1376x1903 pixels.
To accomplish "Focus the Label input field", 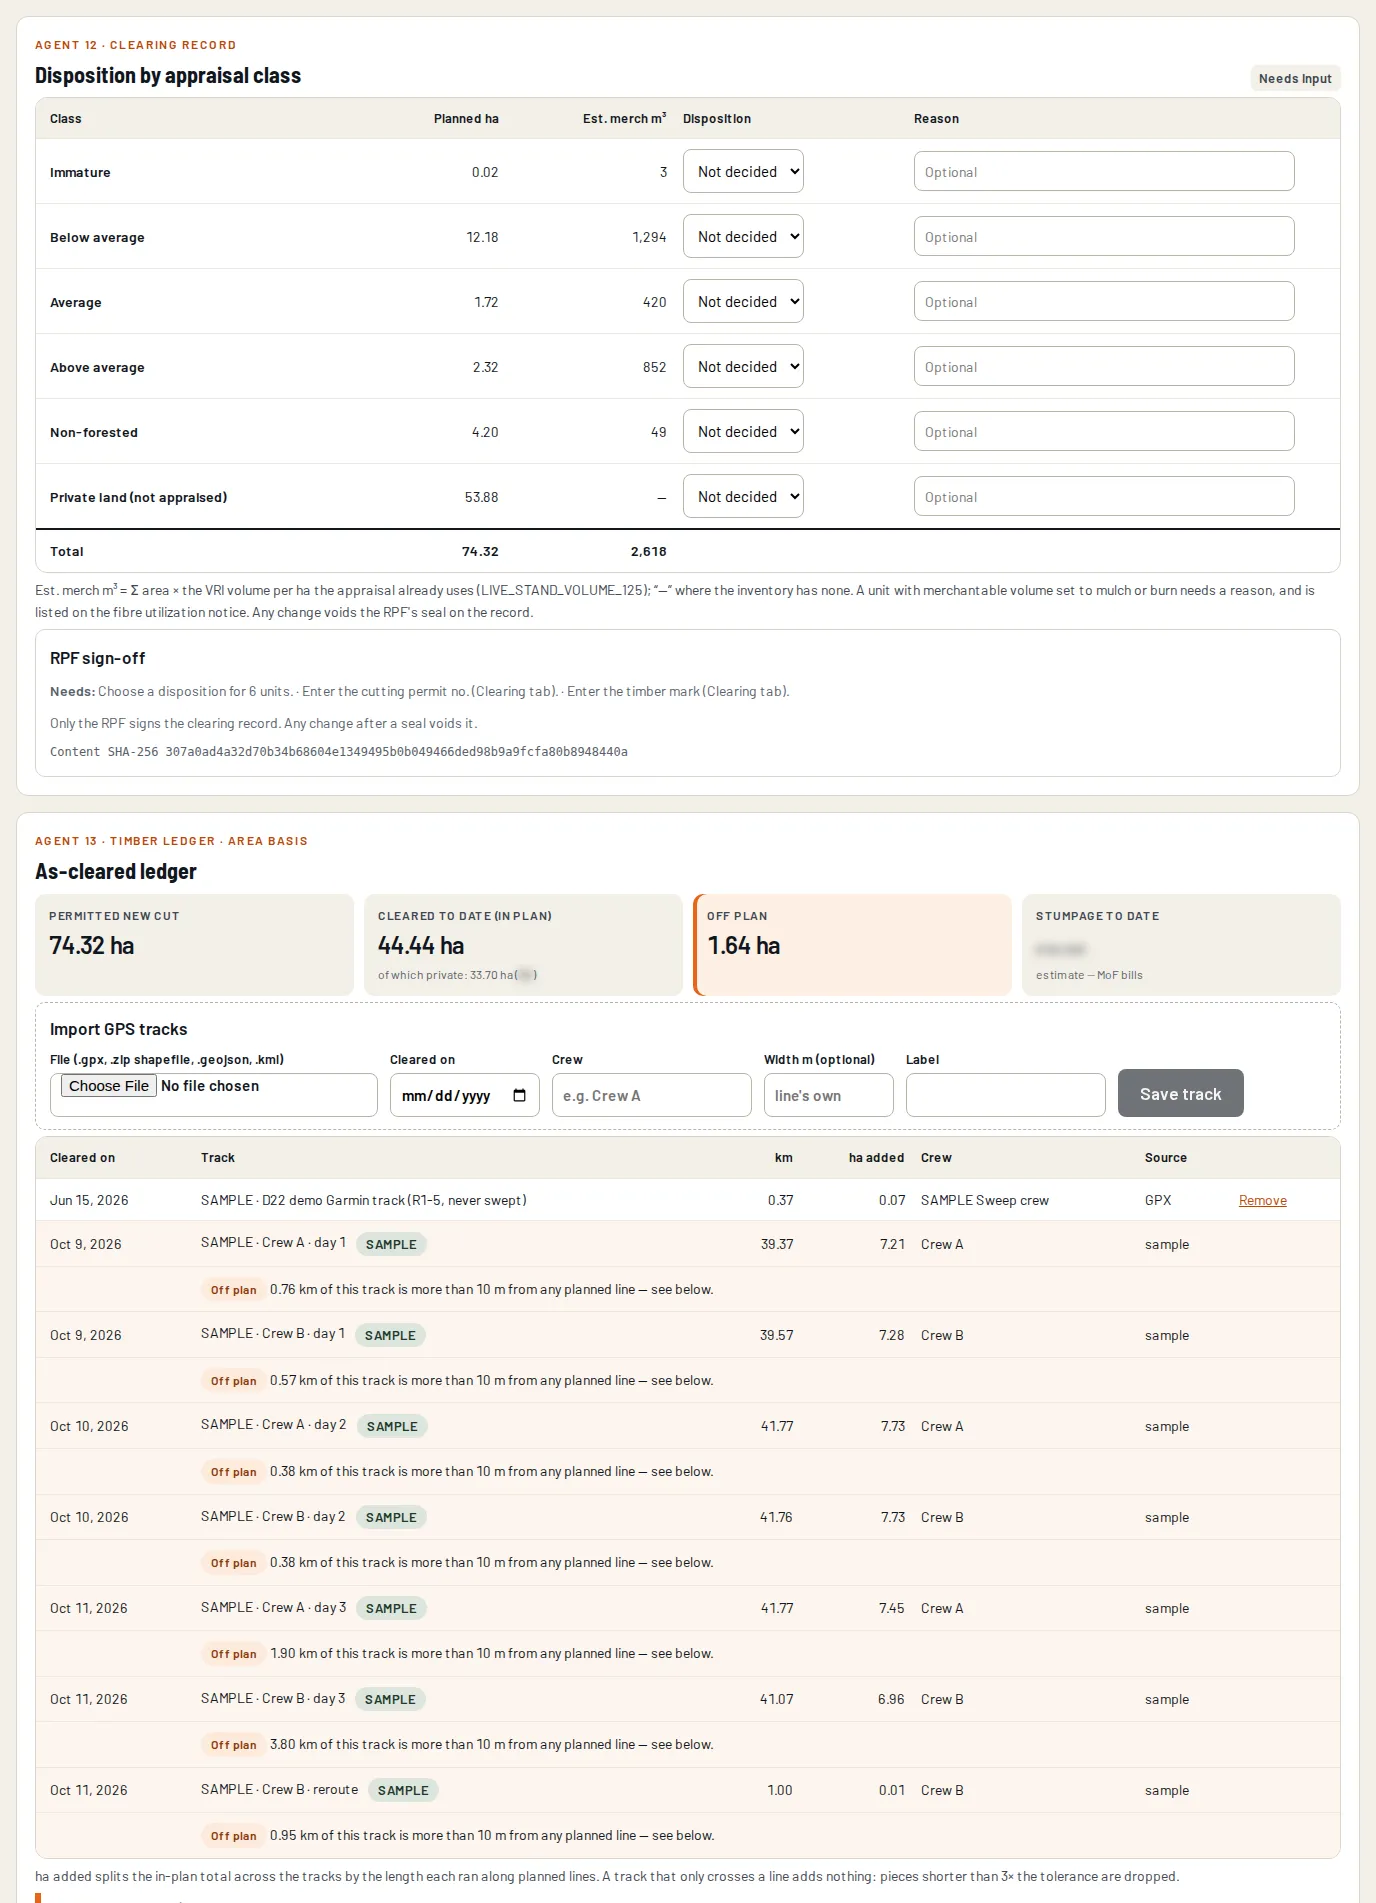I will click(x=1005, y=1095).
